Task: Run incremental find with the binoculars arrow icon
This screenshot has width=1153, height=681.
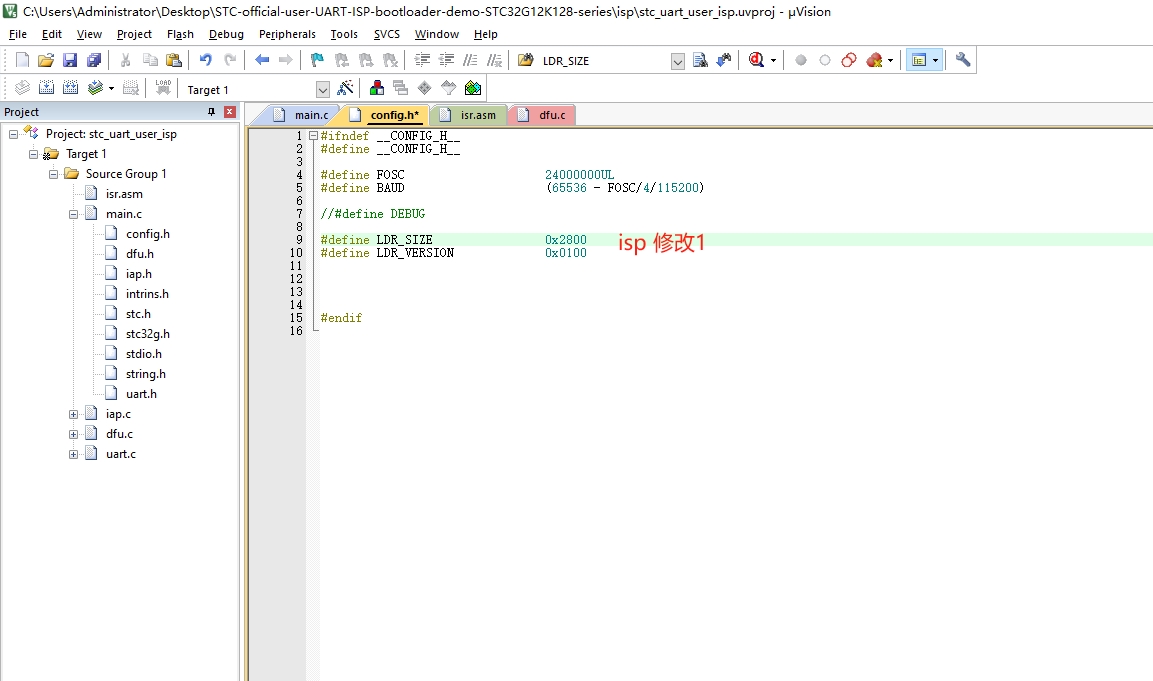Action: pyautogui.click(x=724, y=60)
